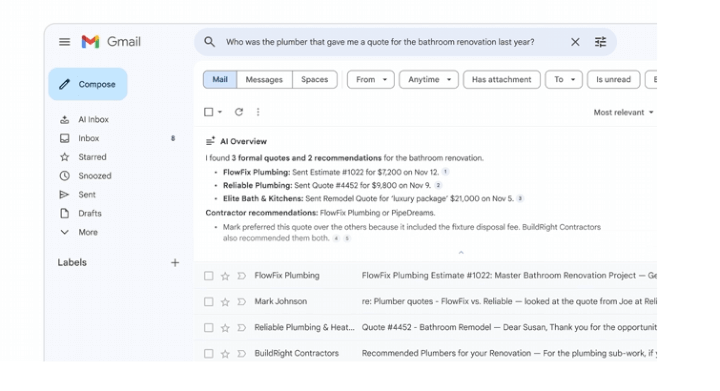Open citation 2 after Reliable Plumbing
Screen dimensions: 720x391
438,185
